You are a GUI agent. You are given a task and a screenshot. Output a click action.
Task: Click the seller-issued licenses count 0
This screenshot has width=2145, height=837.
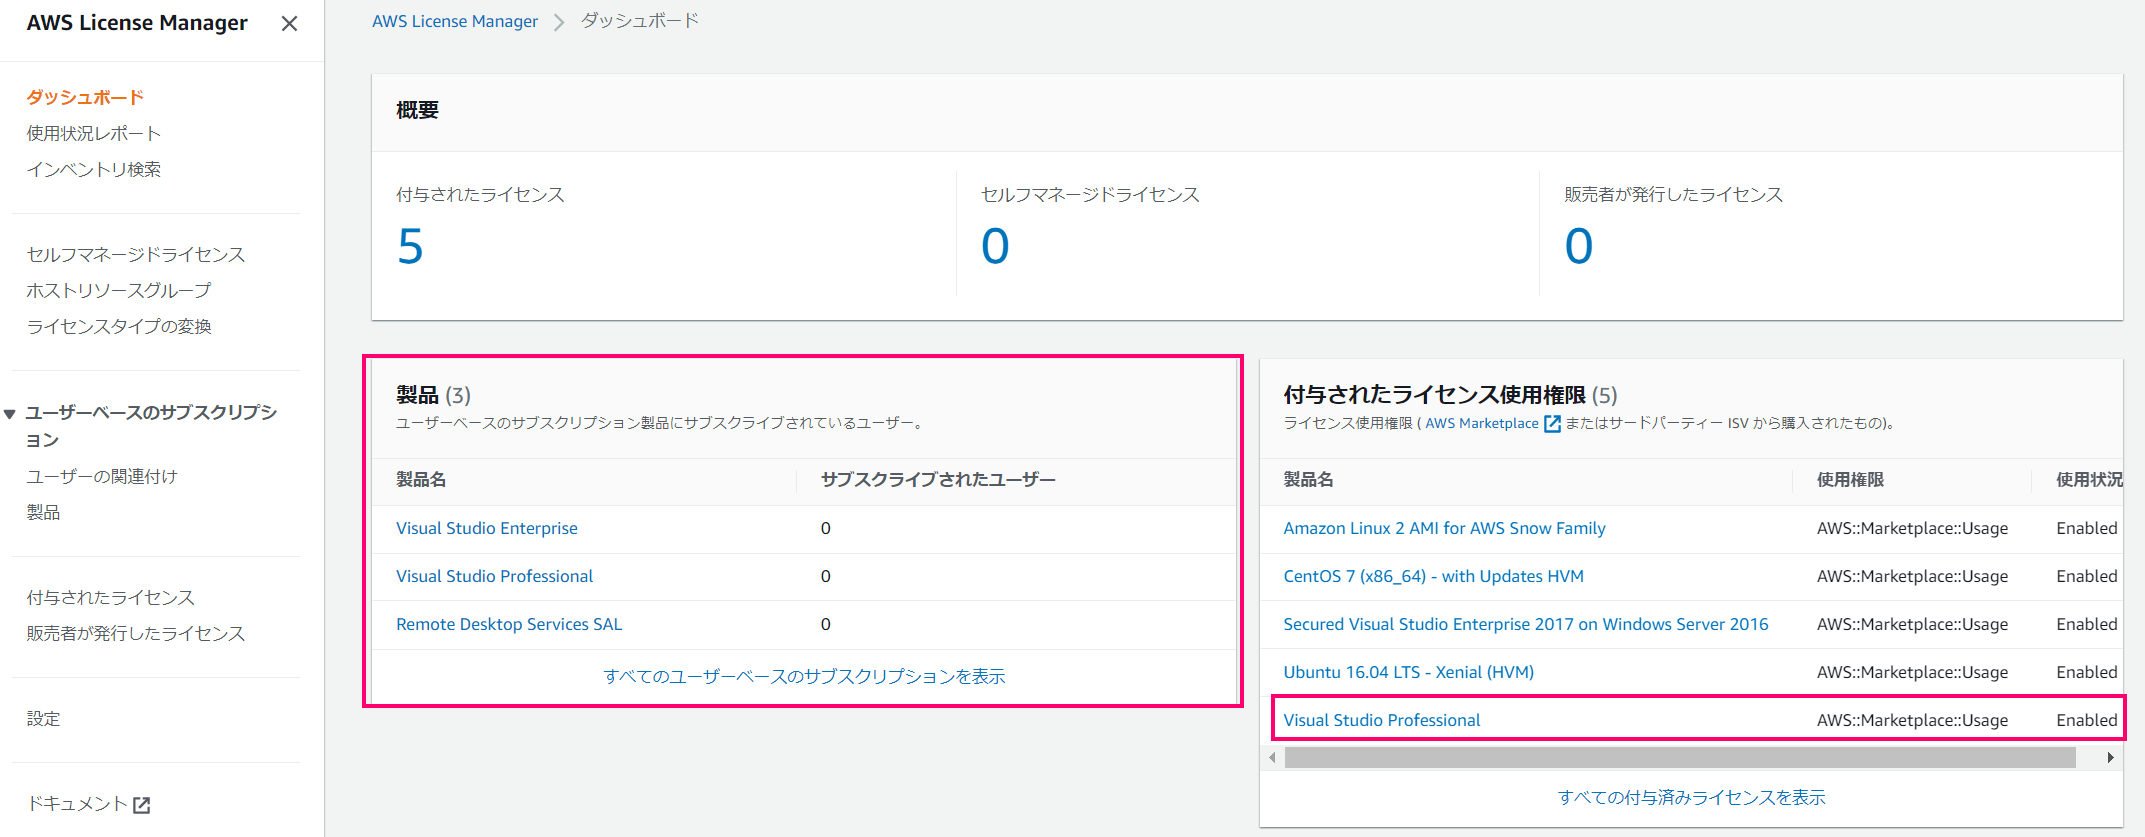coord(1579,246)
